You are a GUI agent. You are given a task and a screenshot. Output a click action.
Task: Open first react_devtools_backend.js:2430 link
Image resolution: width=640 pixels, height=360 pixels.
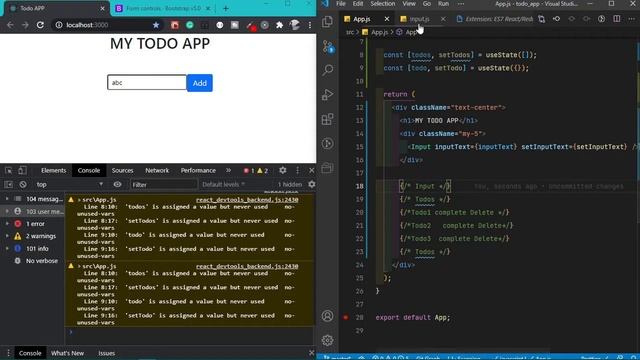tap(247, 200)
